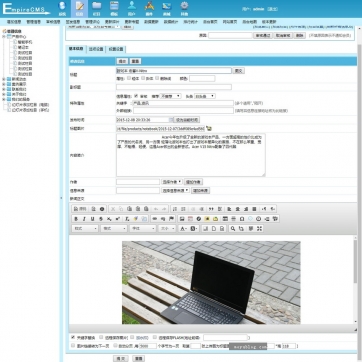Expand the 关于我们 tree node

(4, 94)
